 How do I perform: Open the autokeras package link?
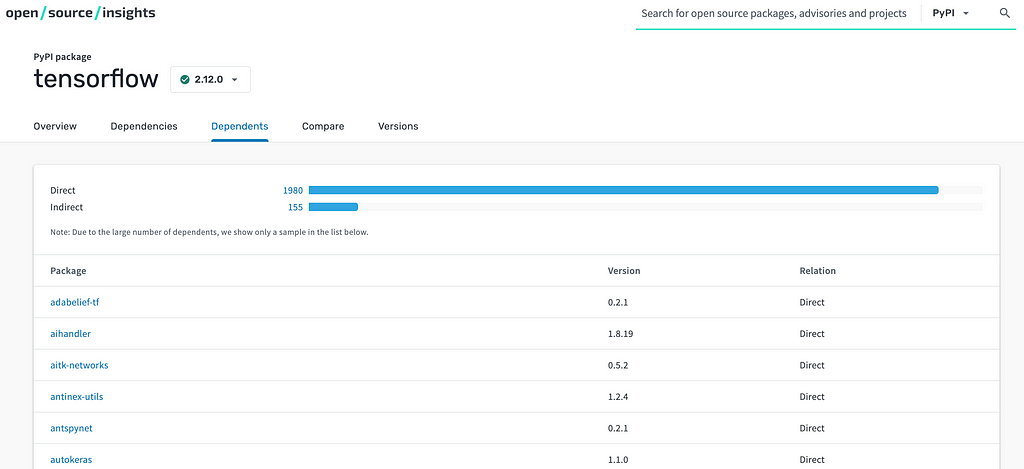(71, 459)
